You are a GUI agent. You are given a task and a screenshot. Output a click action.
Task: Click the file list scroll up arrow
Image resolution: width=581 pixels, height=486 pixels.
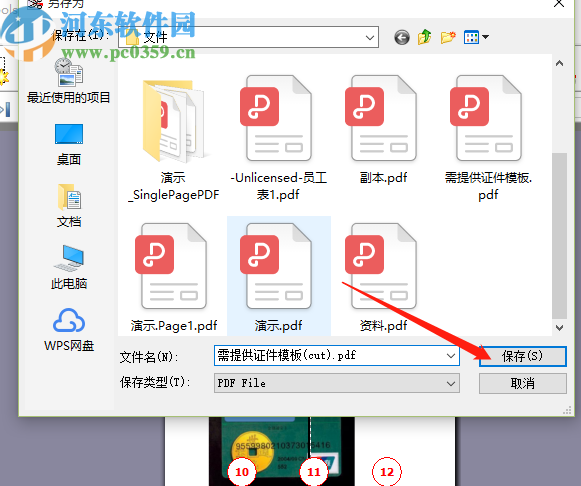[x=560, y=64]
